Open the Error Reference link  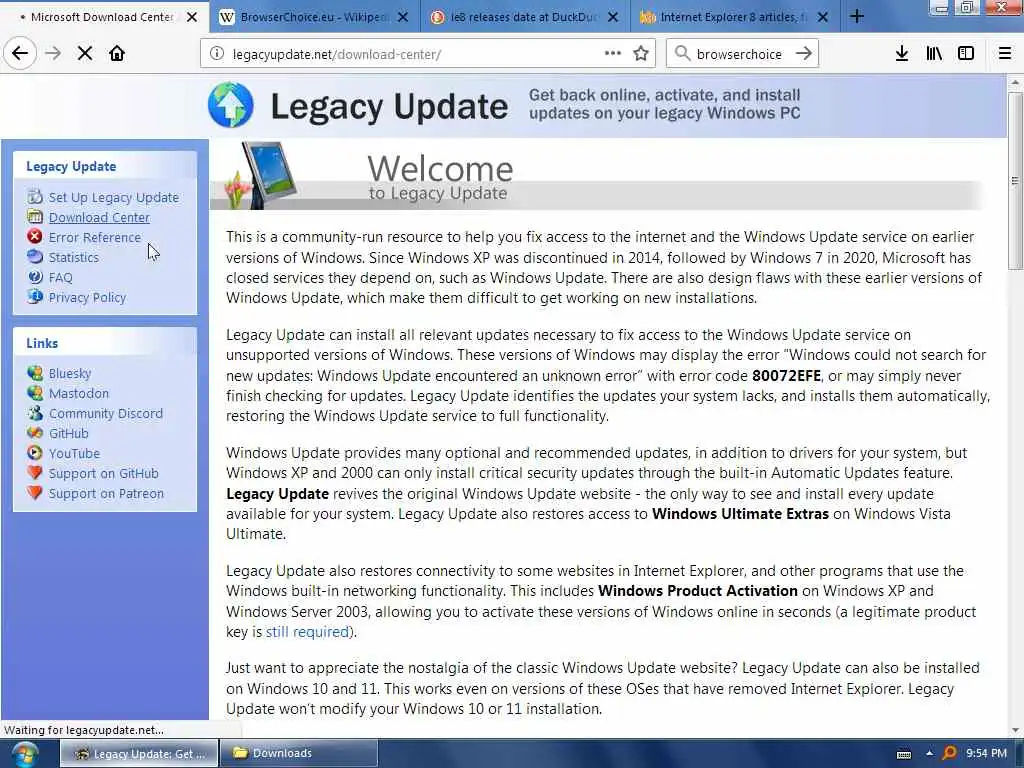[95, 237]
